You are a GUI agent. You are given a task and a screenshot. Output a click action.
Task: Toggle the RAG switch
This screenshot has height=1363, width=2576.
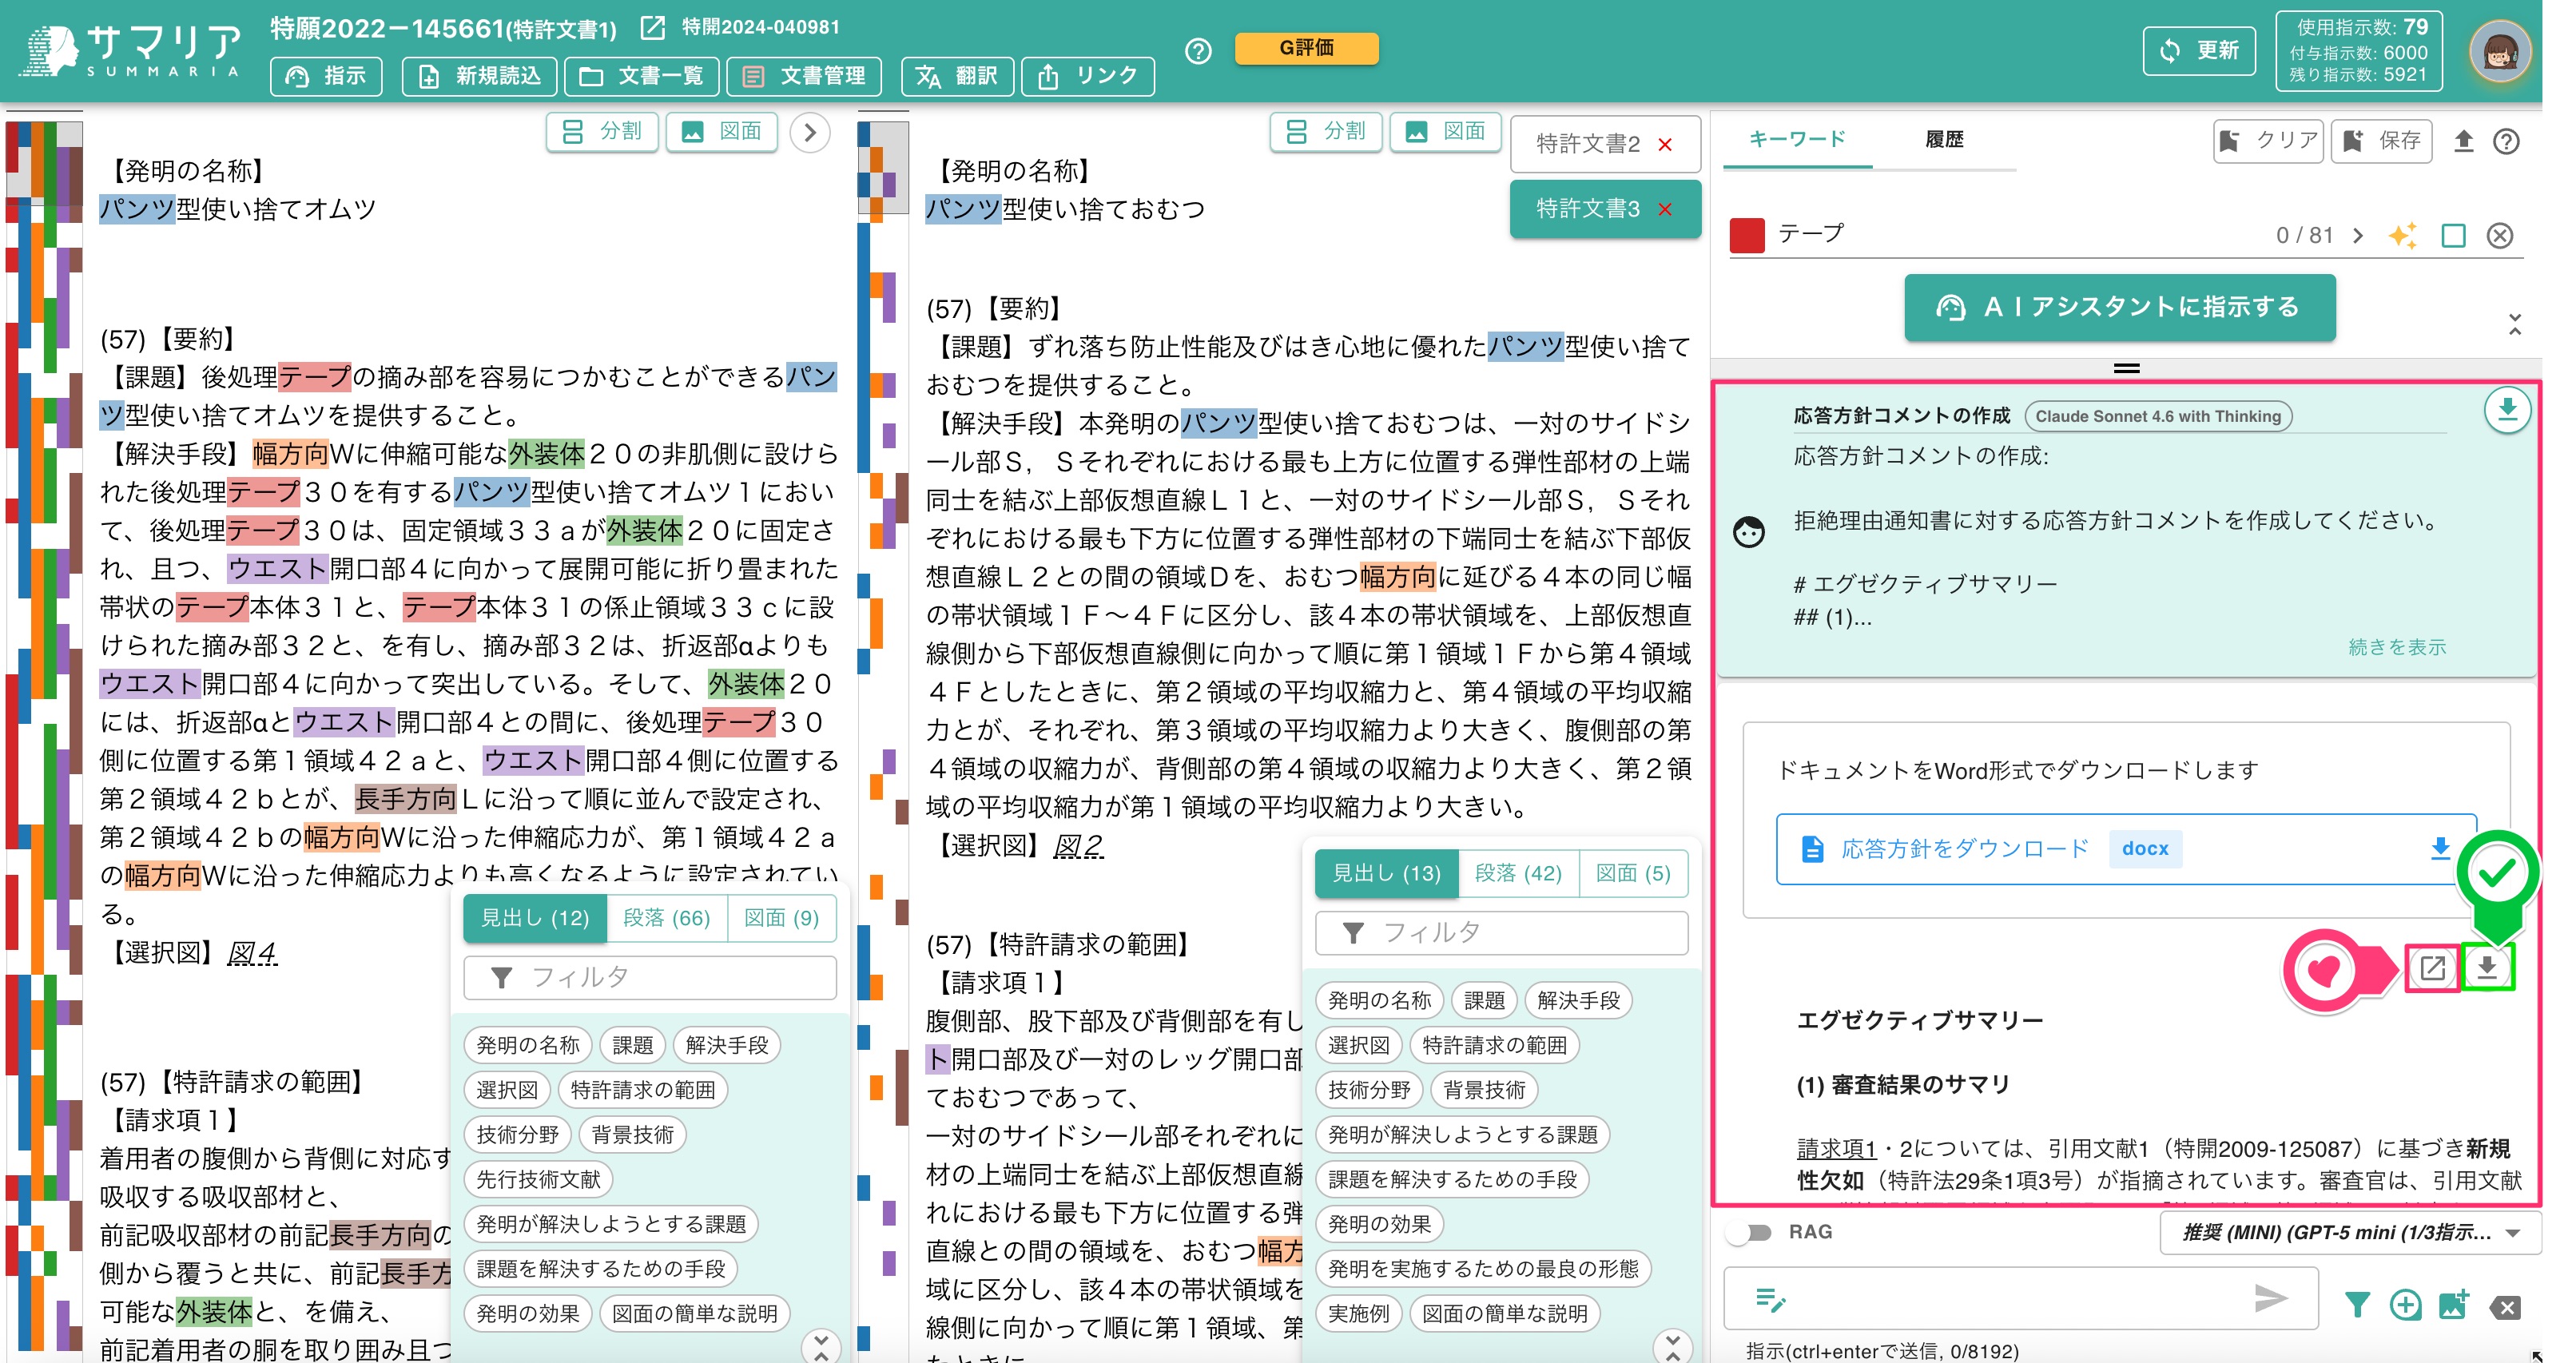[x=1748, y=1232]
